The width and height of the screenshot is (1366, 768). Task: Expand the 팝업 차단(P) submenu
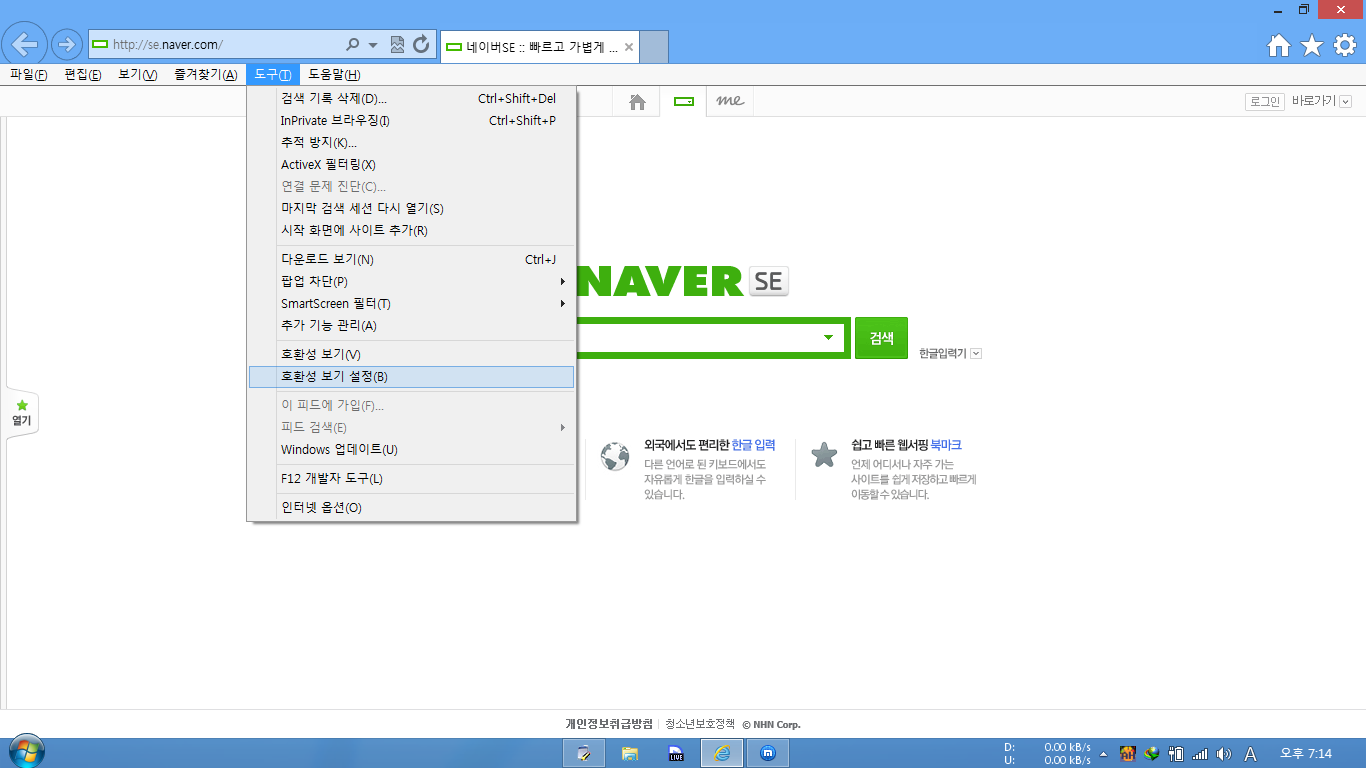tap(412, 281)
